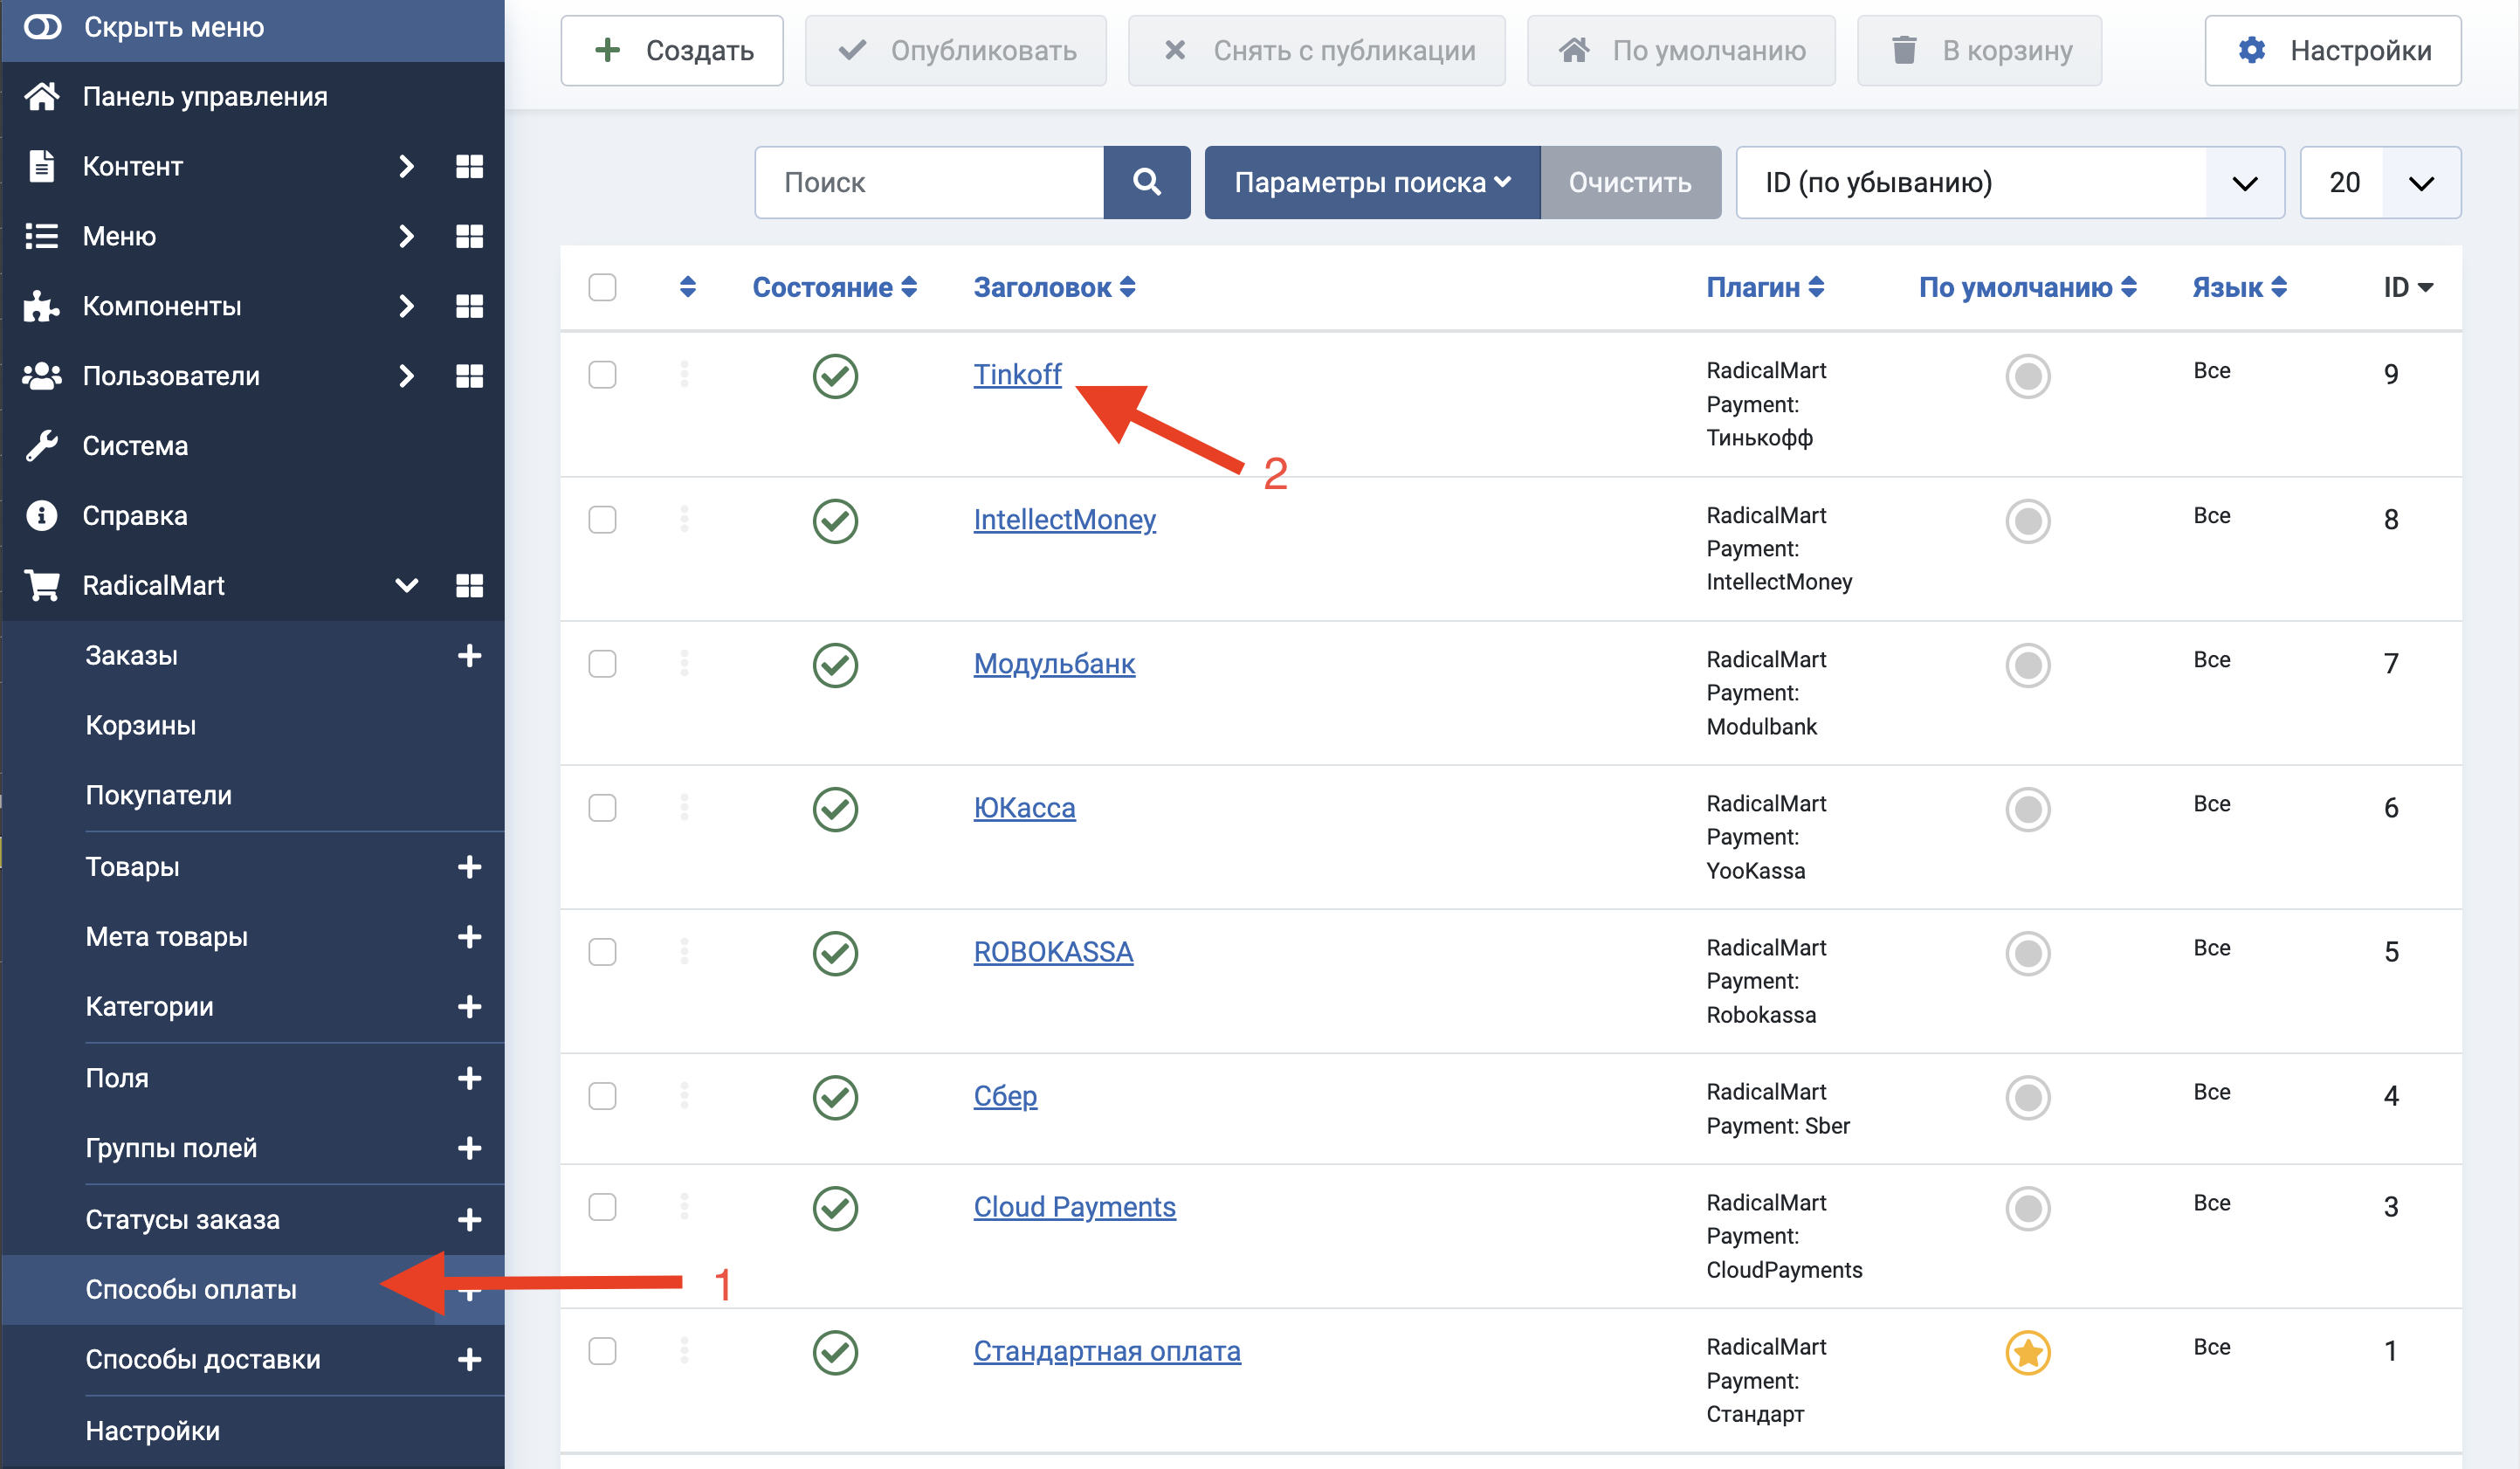
Task: Add new via Способы доставки plus icon
Action: (x=469, y=1360)
